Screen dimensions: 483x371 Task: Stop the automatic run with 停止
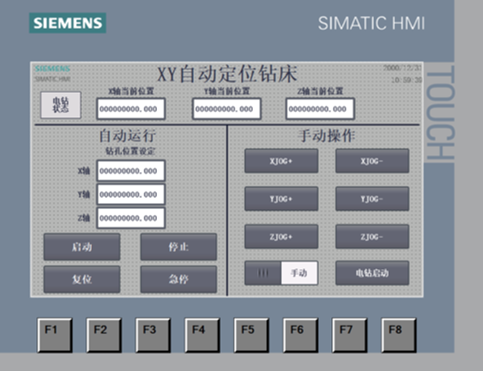coord(179,247)
